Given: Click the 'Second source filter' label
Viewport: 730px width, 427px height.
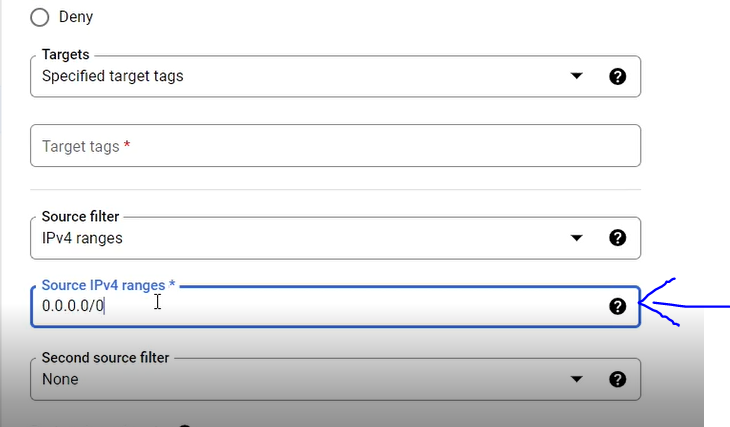Looking at the screenshot, I should pos(106,358).
